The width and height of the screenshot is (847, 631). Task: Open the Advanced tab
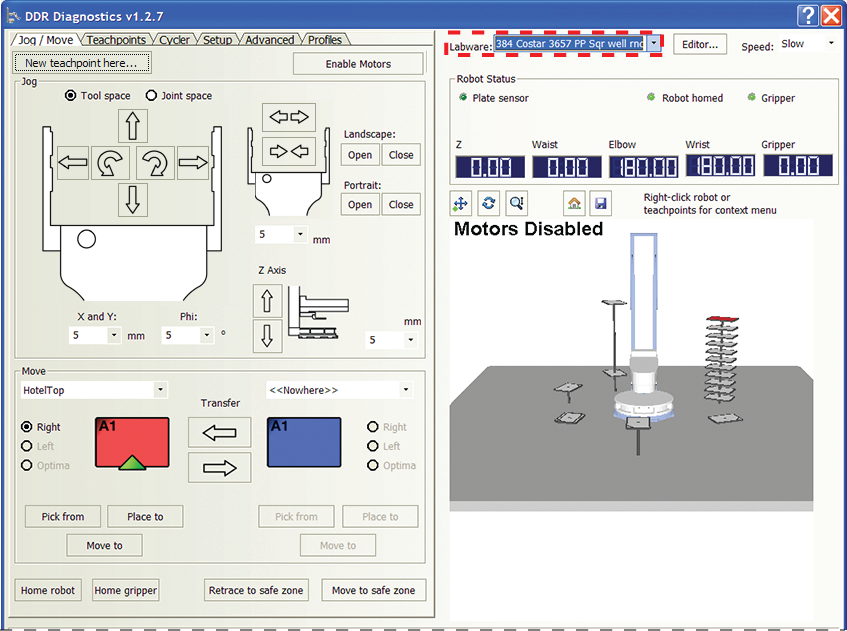269,40
